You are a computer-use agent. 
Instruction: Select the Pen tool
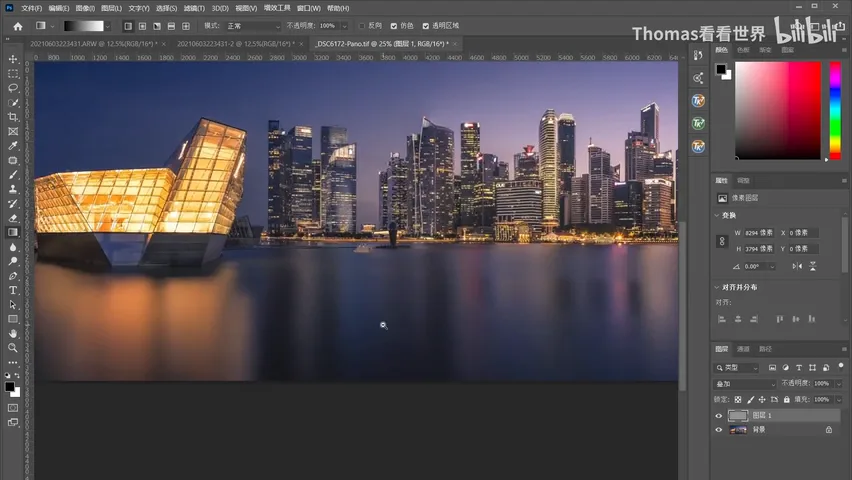[x=13, y=276]
